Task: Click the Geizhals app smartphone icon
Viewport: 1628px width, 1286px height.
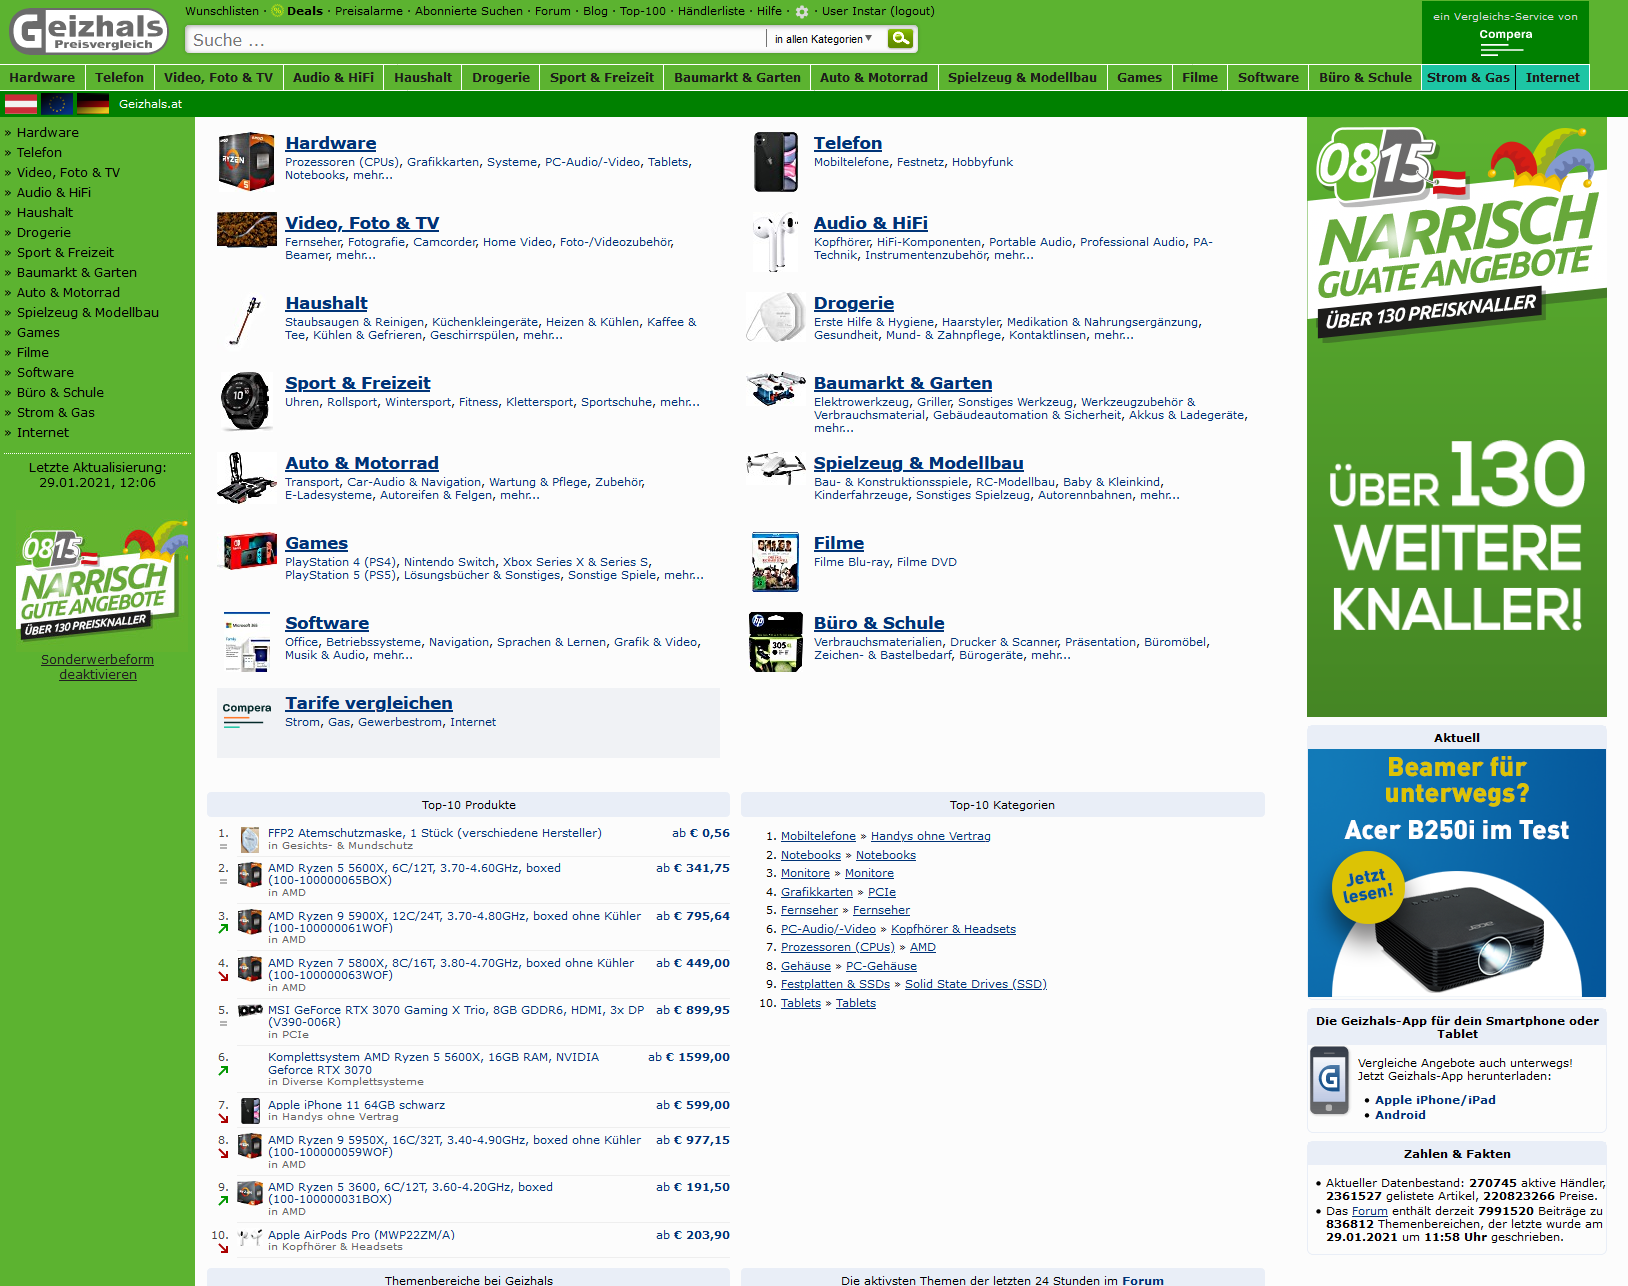Action: tap(1329, 1080)
